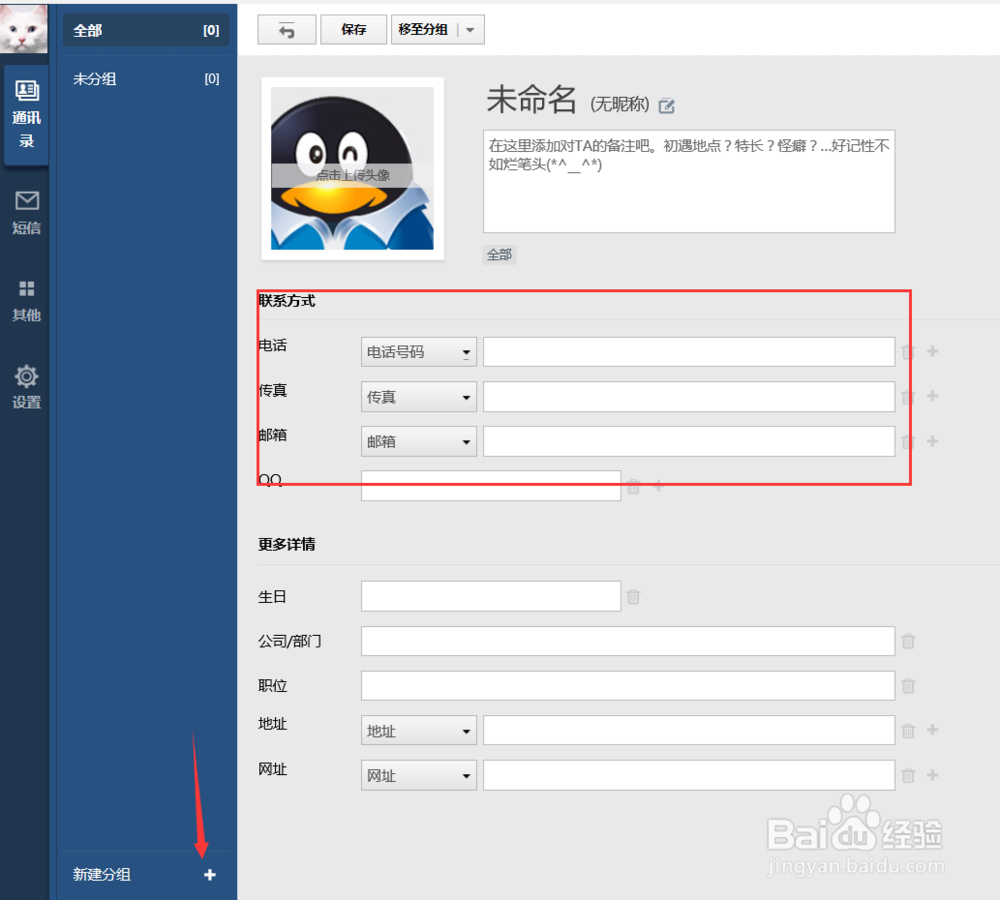Edit the nickname with the pencil icon
This screenshot has height=900, width=1000.
pyautogui.click(x=666, y=105)
